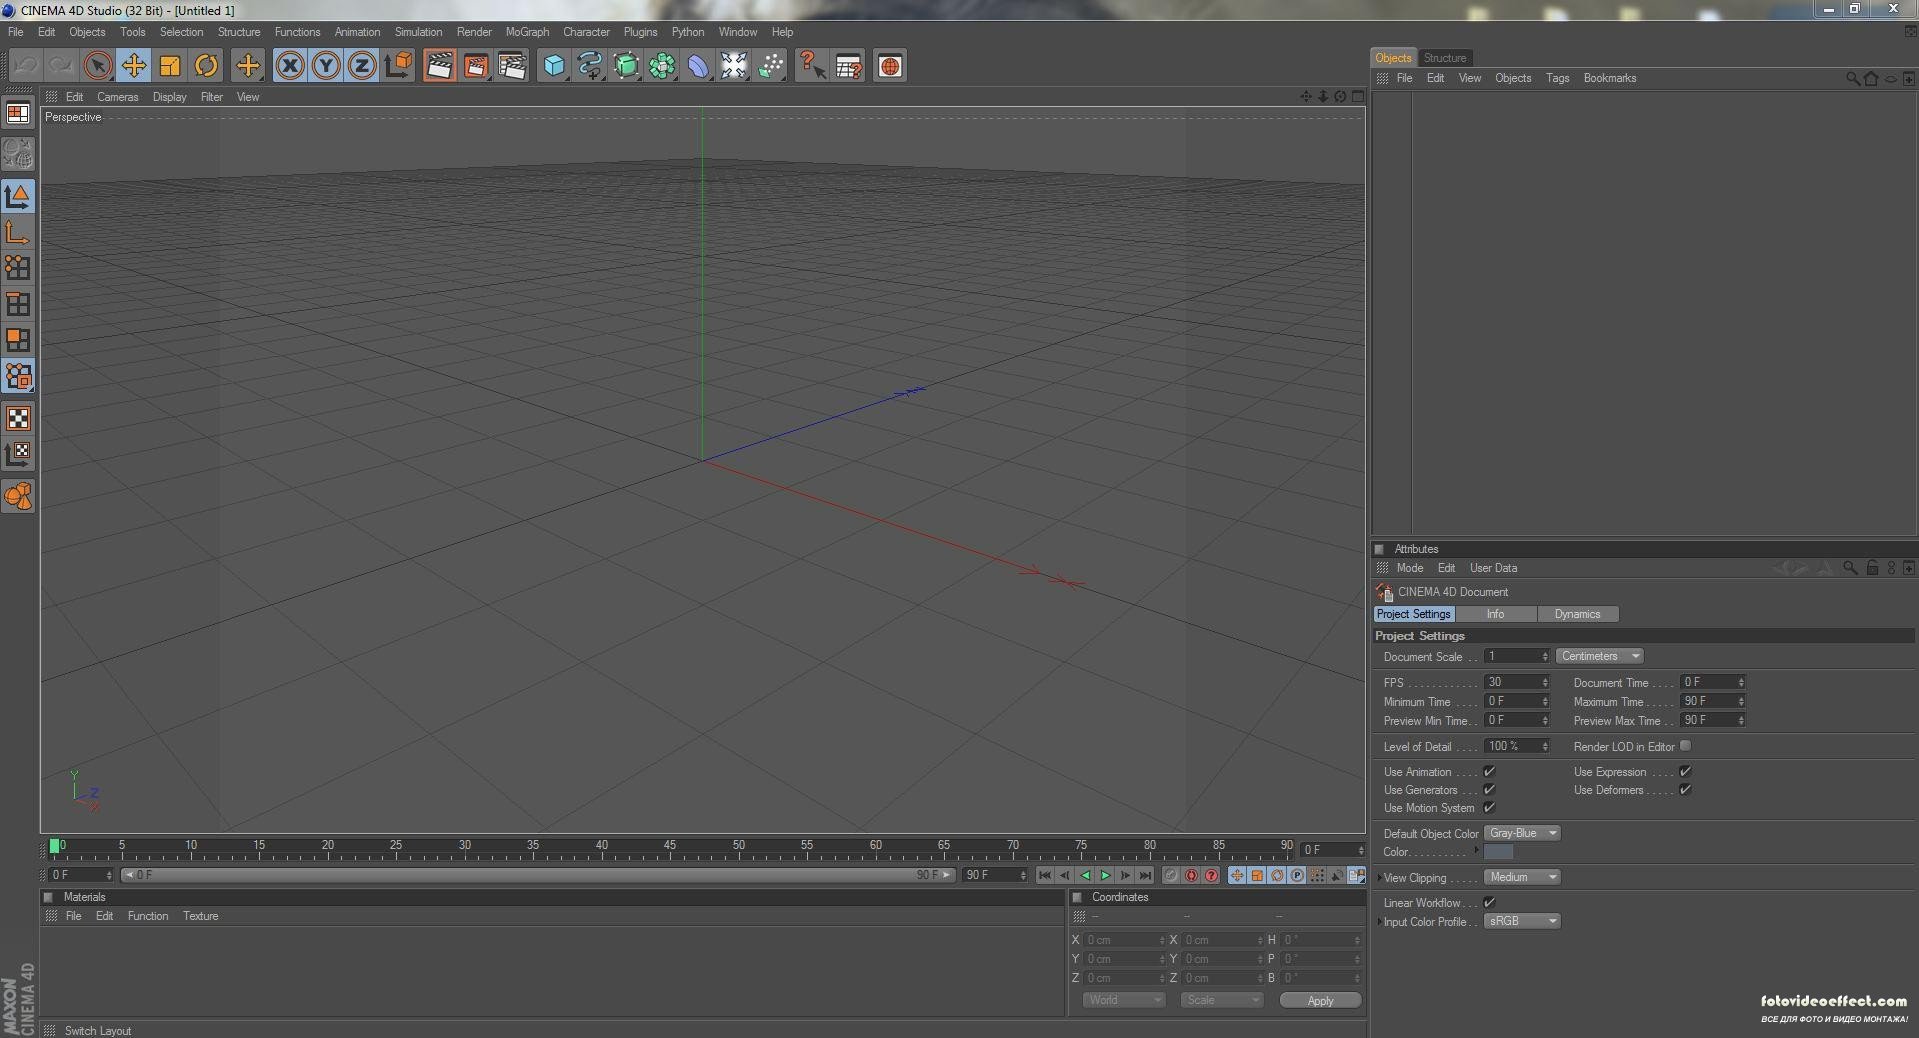Open the Default Object Color dropdown
Viewport: 1919px width, 1038px height.
(1521, 833)
